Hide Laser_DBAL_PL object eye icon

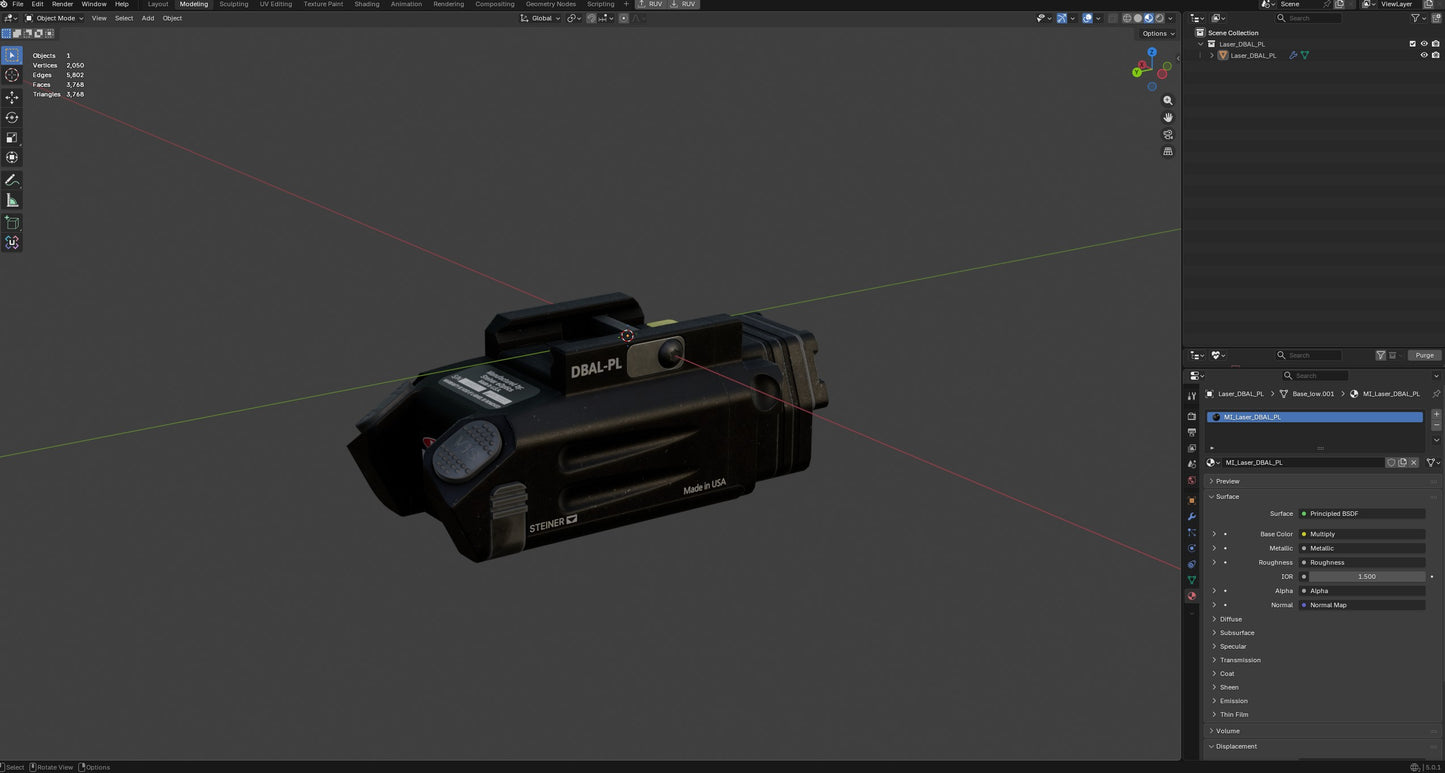tap(1424, 55)
